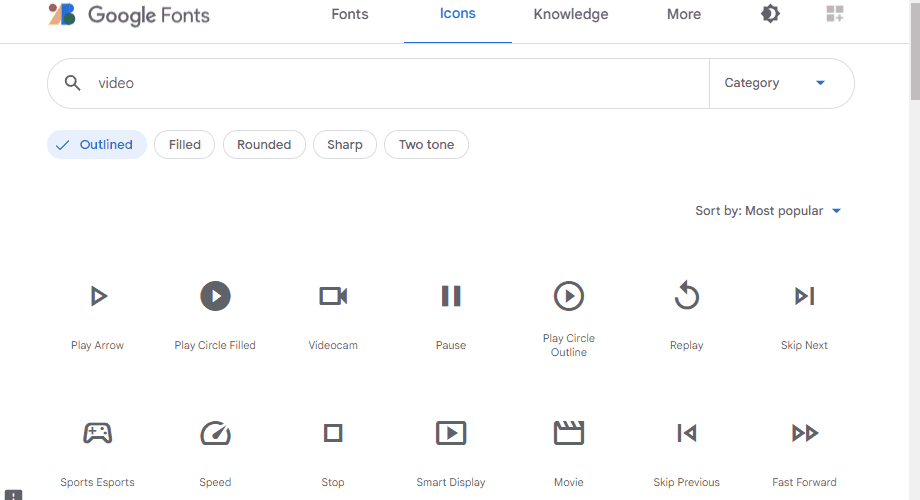Click into the search field containing video
The height and width of the screenshot is (500, 920).
(x=390, y=83)
